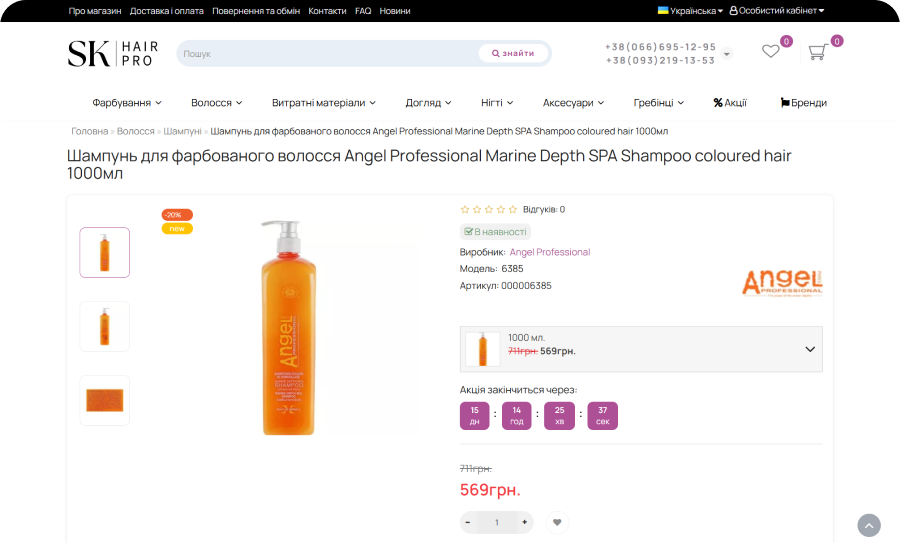Open FAQ page
Viewport: 900px width, 543px height.
click(x=363, y=11)
